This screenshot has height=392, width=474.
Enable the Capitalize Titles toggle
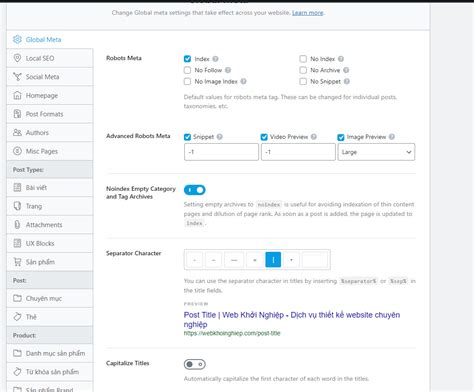195,364
